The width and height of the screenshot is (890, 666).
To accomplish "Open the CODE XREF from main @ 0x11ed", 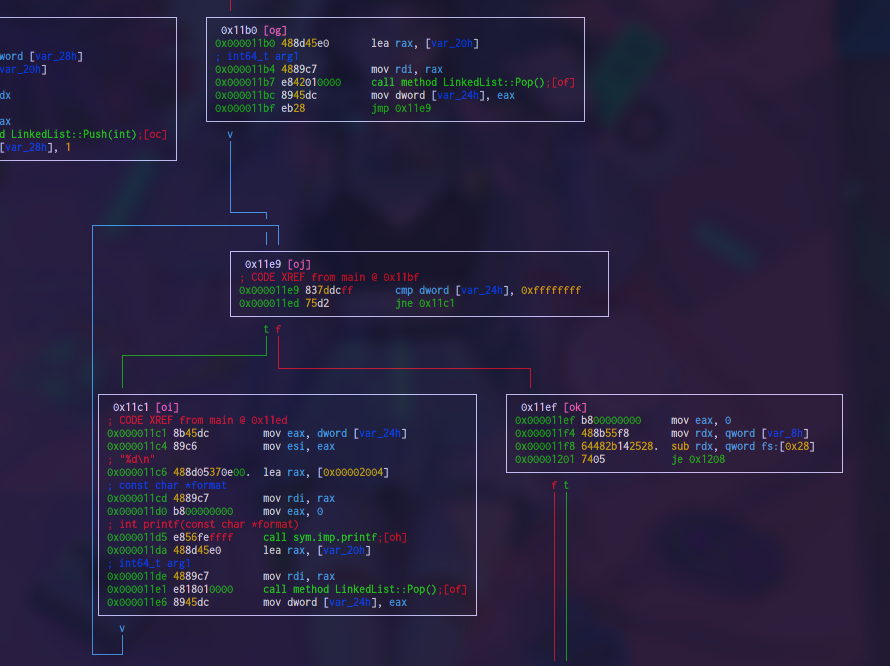I will [198, 419].
